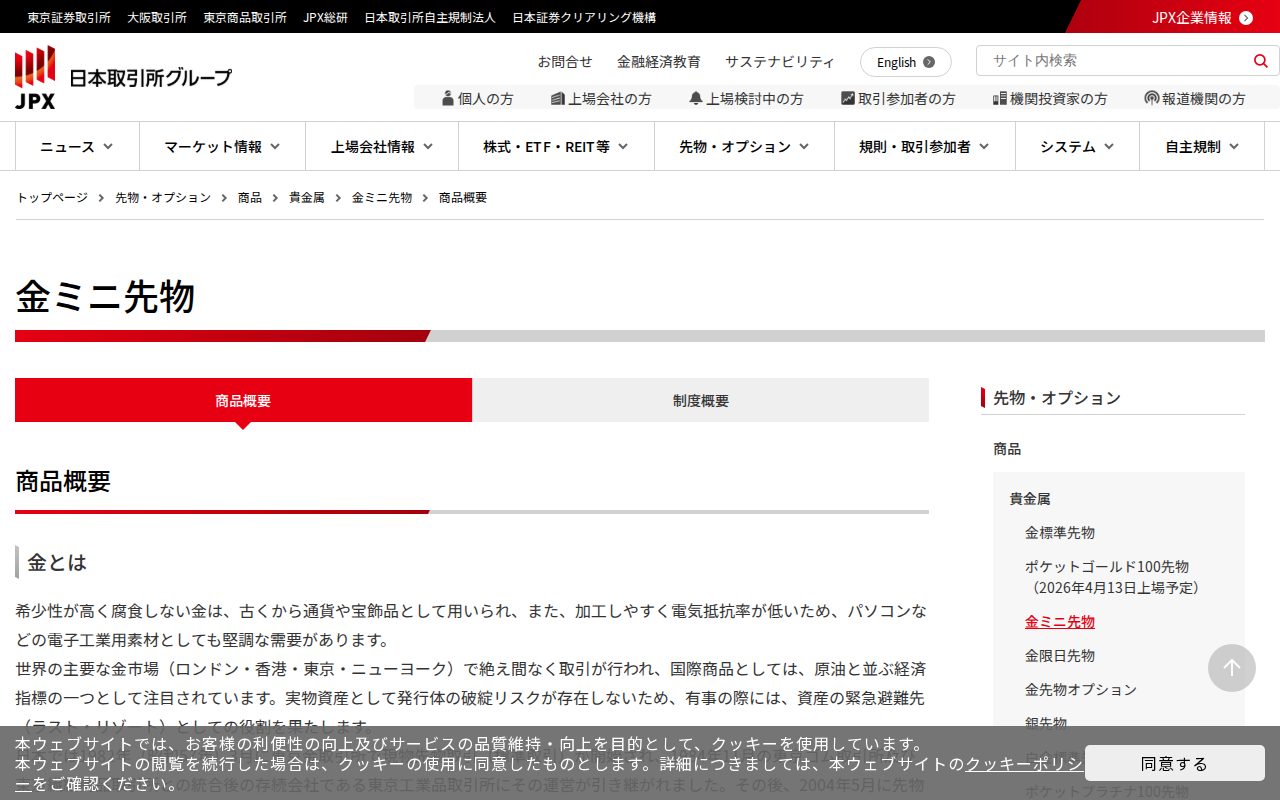Expand the ニュース menu
The image size is (1280, 800).
click(77, 146)
